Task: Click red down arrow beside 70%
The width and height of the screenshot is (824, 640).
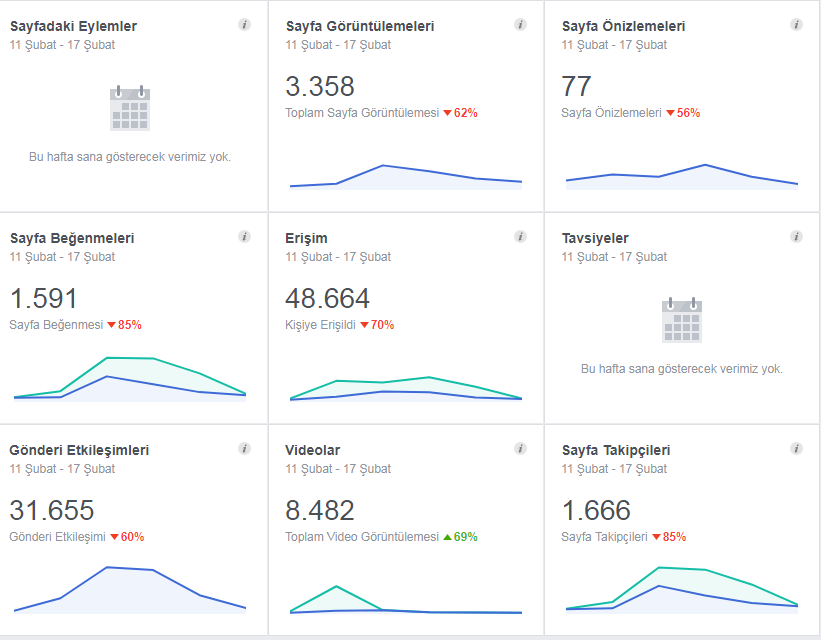Action: [364, 325]
